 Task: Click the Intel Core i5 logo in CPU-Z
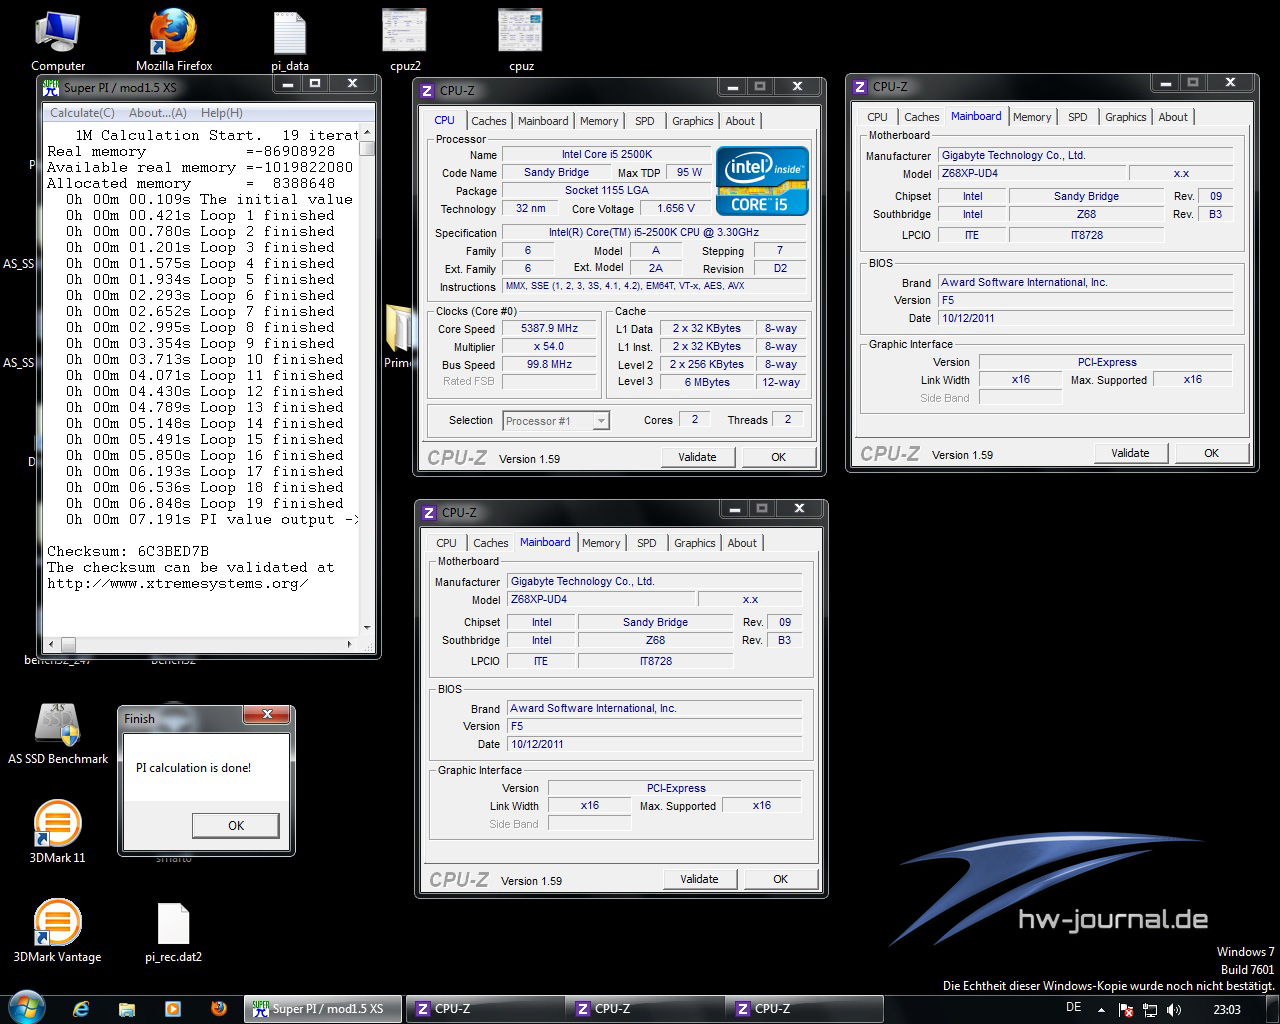[762, 181]
